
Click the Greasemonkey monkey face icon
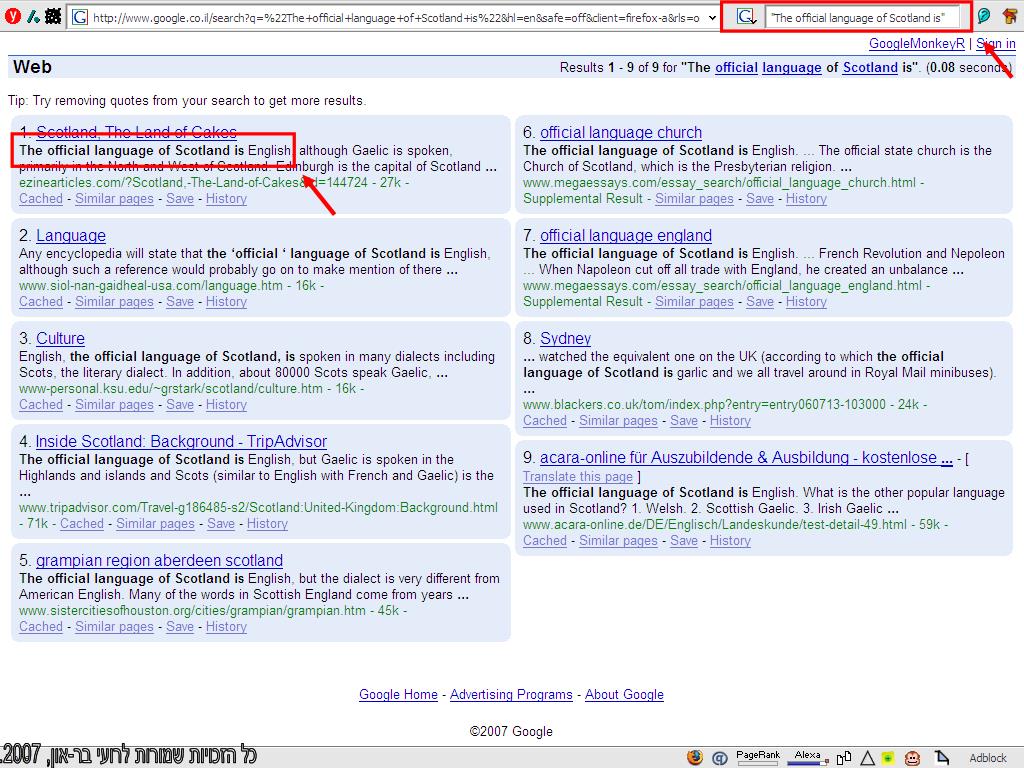(x=912, y=758)
